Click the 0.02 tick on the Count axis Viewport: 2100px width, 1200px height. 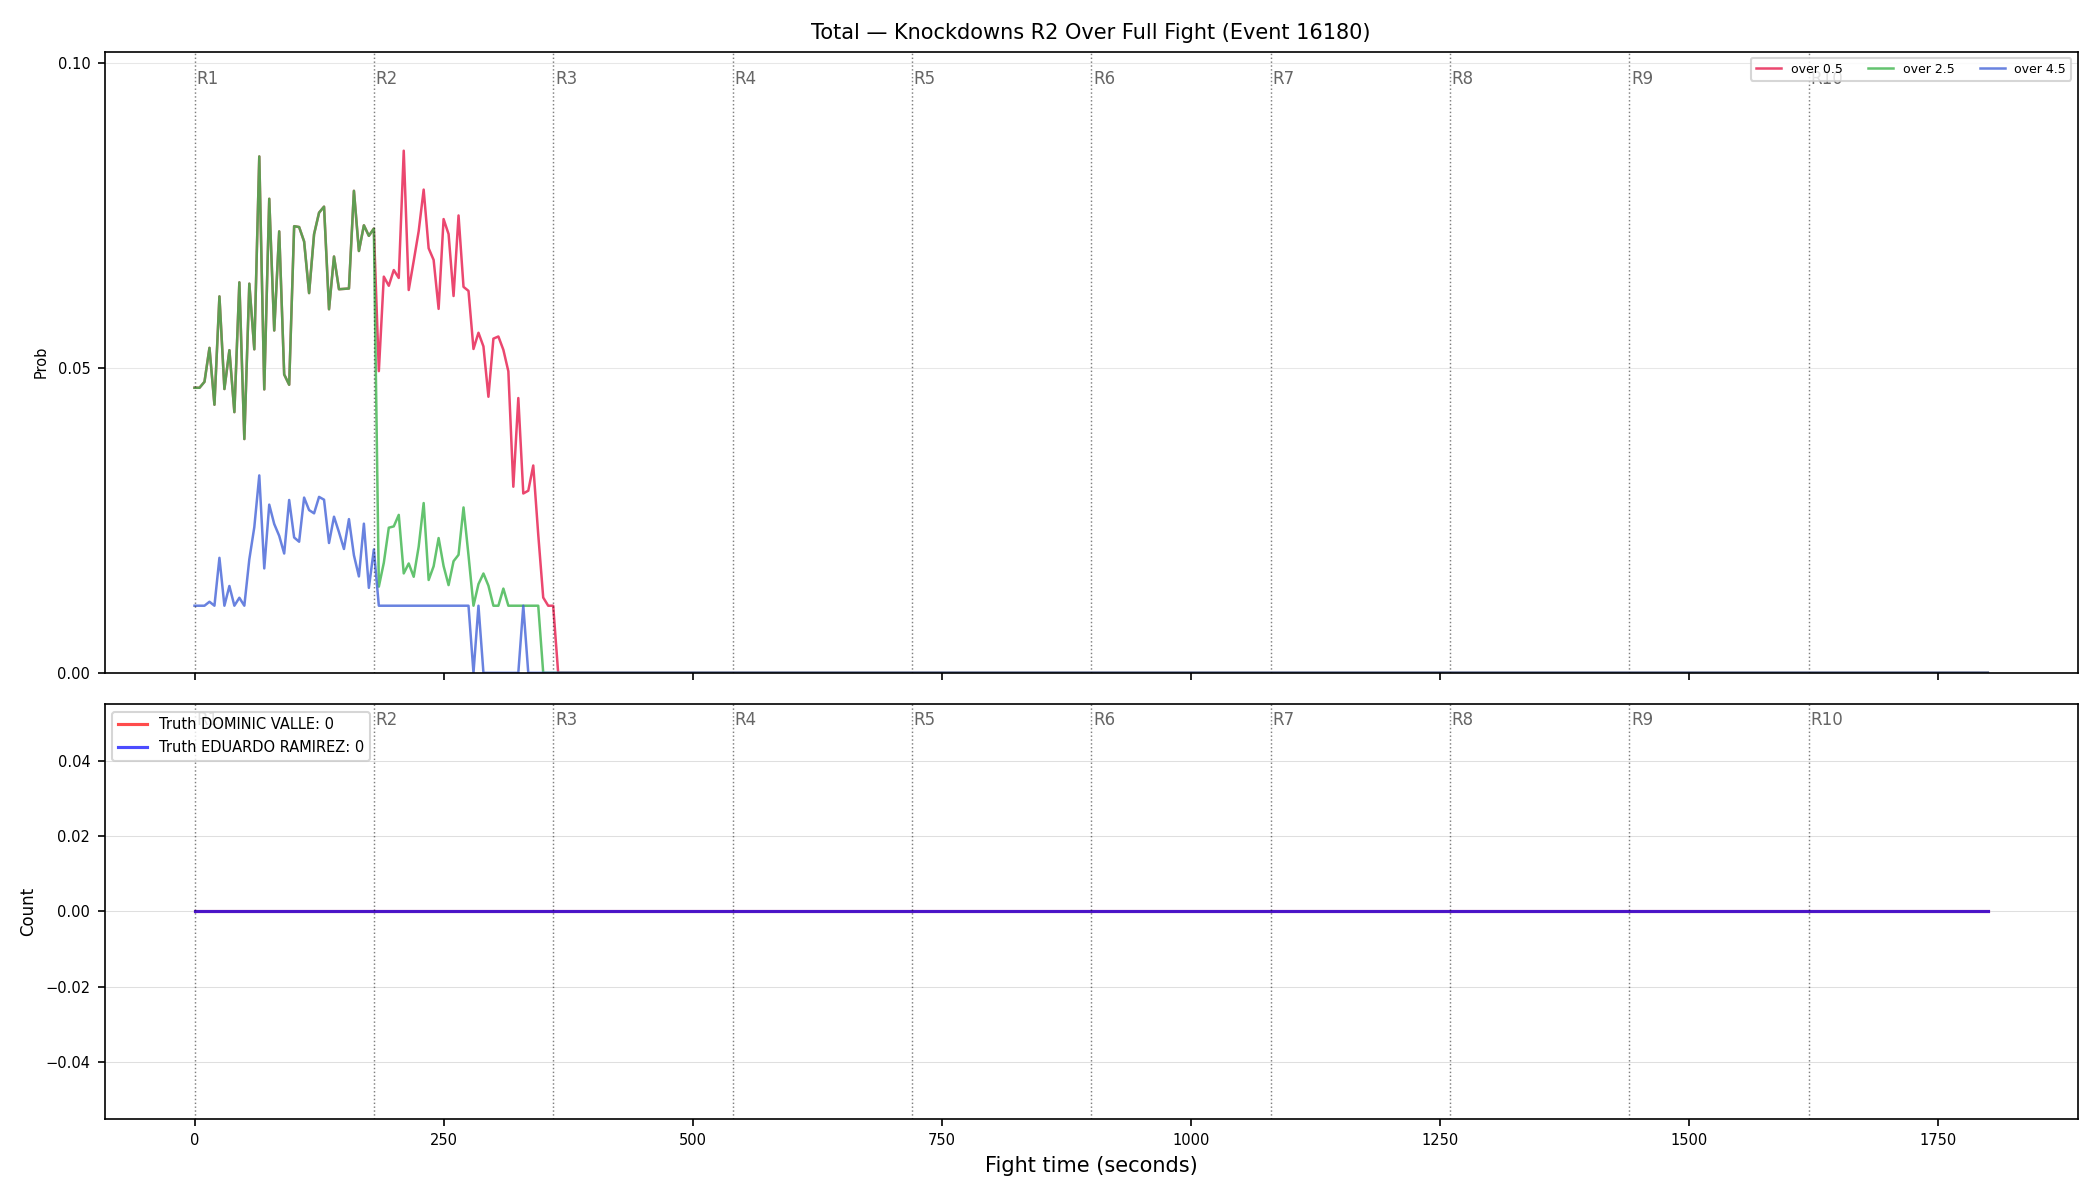(74, 837)
